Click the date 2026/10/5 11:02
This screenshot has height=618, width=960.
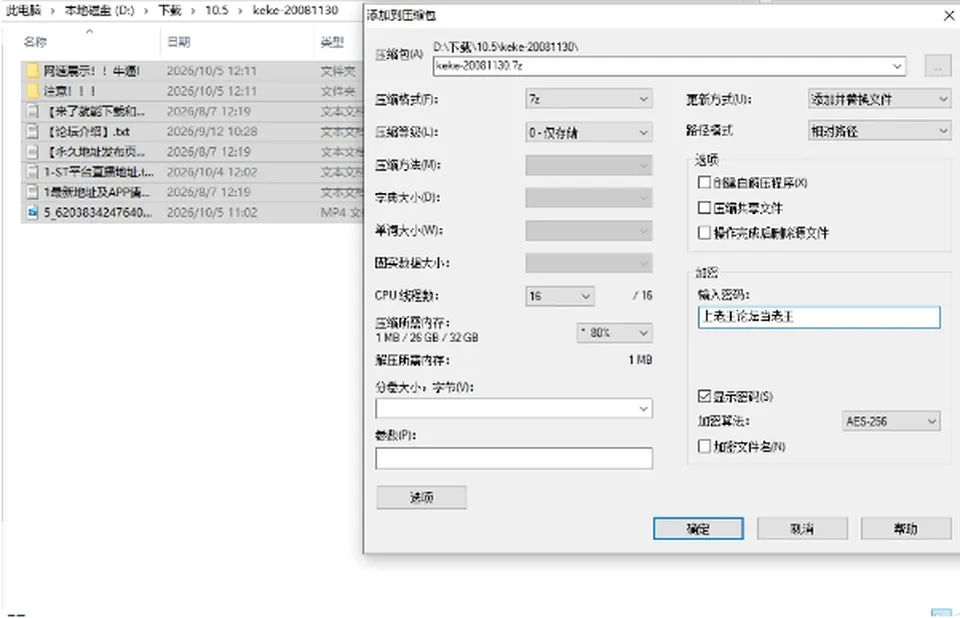[212, 213]
